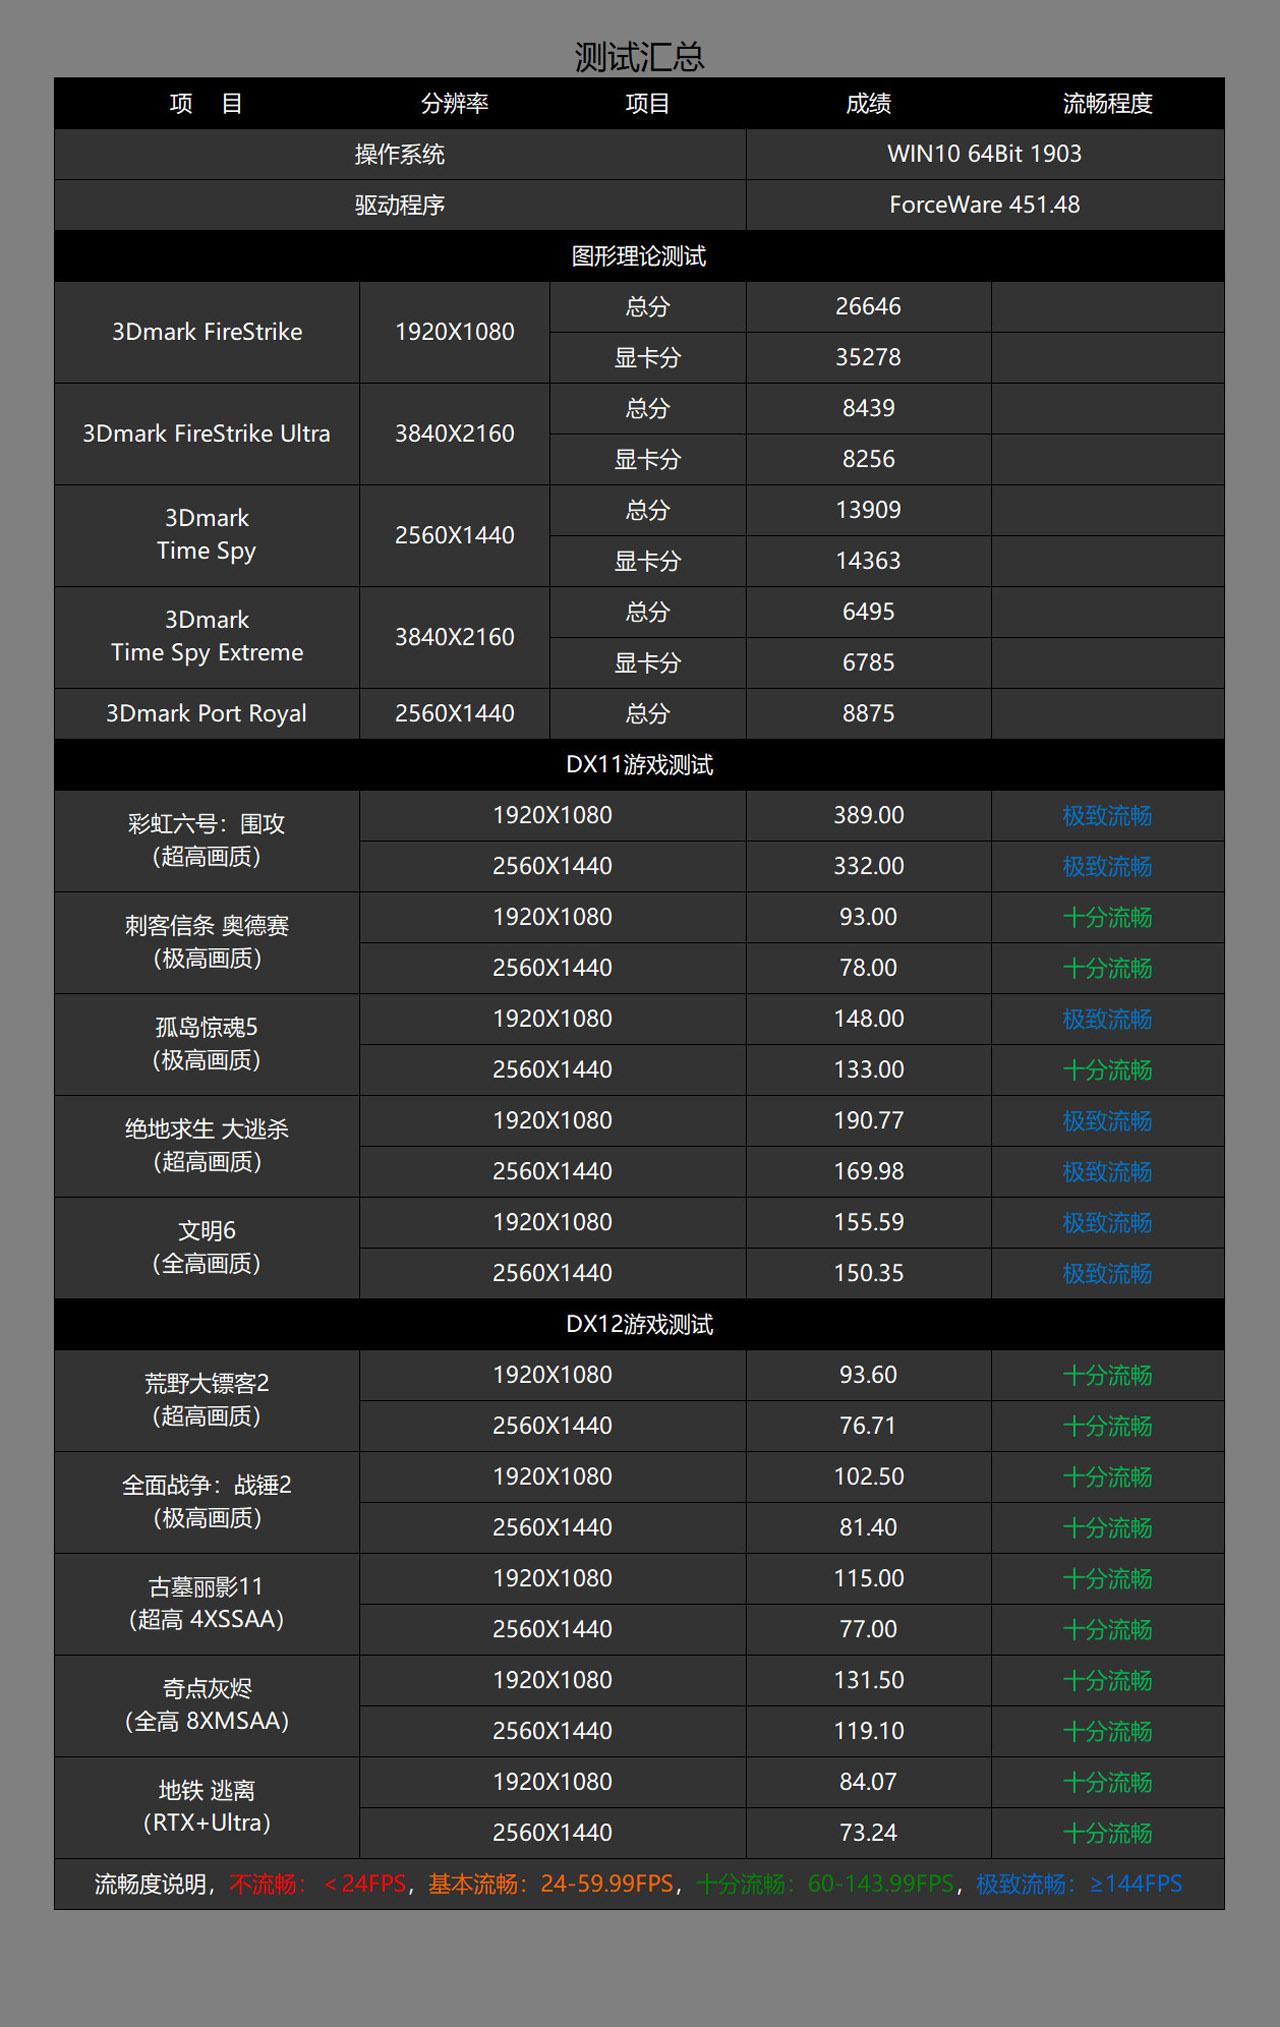Screen dimensions: 1280x2027
Task: Select the WIN10 64Bit 1903 cell
Action: pyautogui.click(x=985, y=154)
